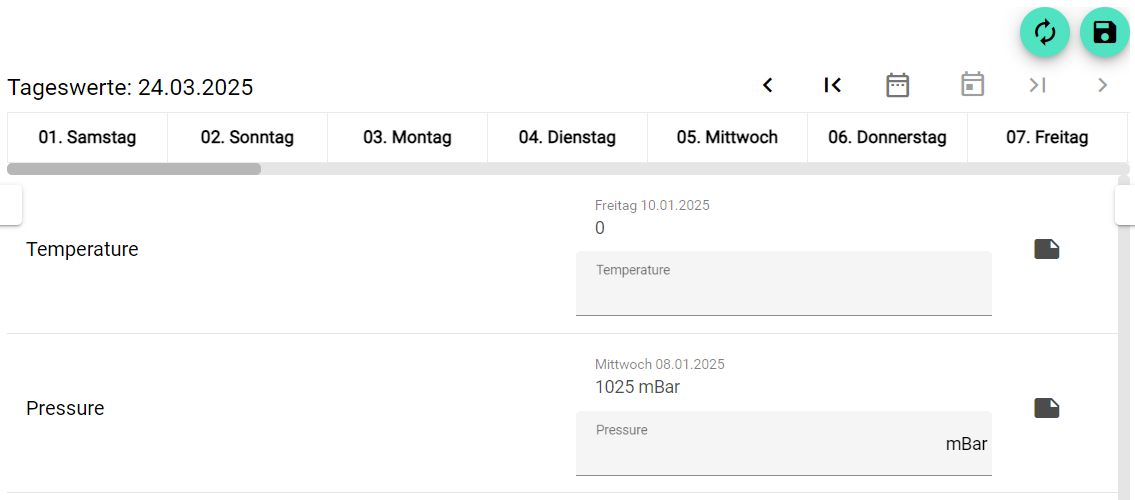Open the 06. Donnerstag tab

click(x=887, y=138)
